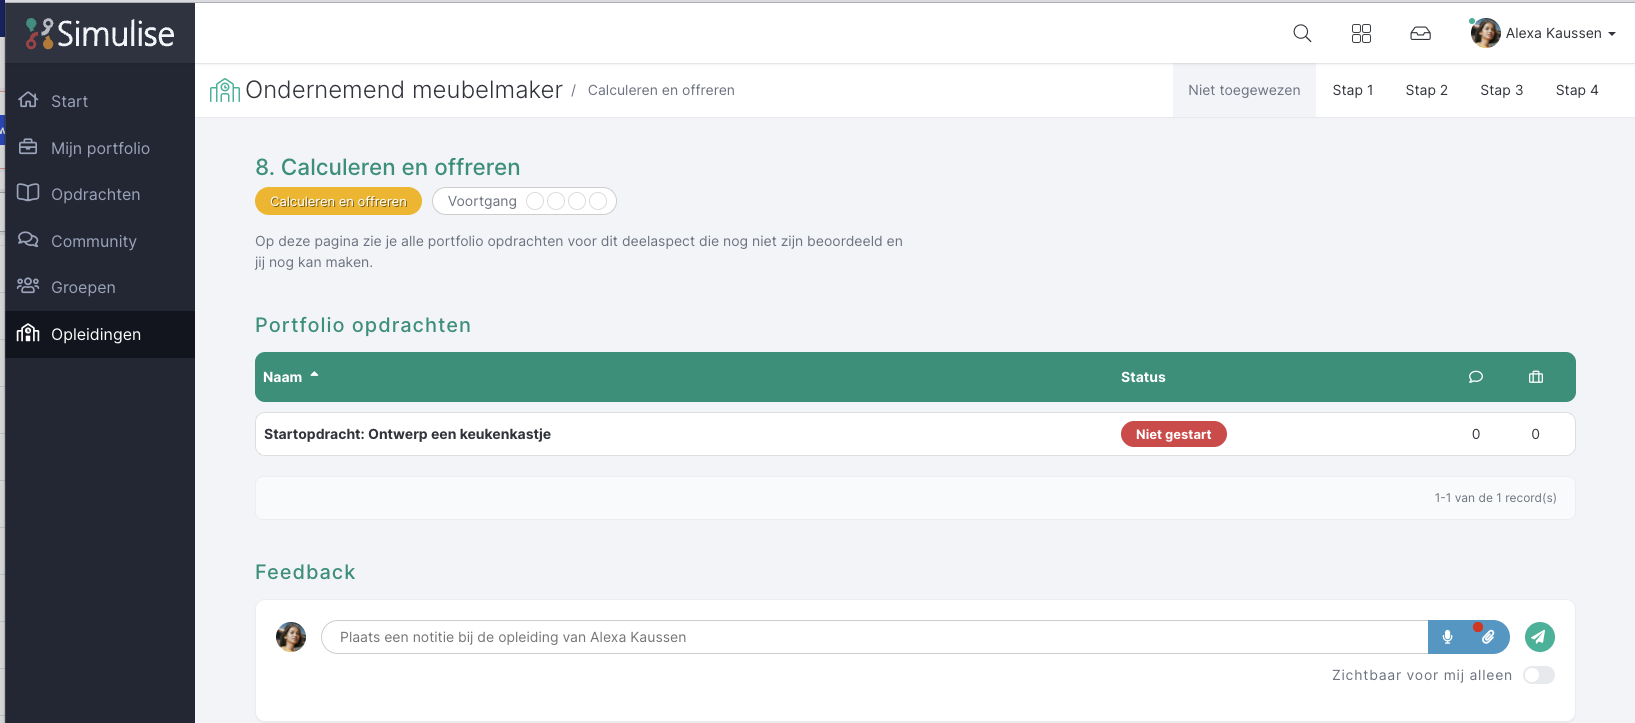
Task: Click the comments bubble column icon
Action: click(1475, 377)
